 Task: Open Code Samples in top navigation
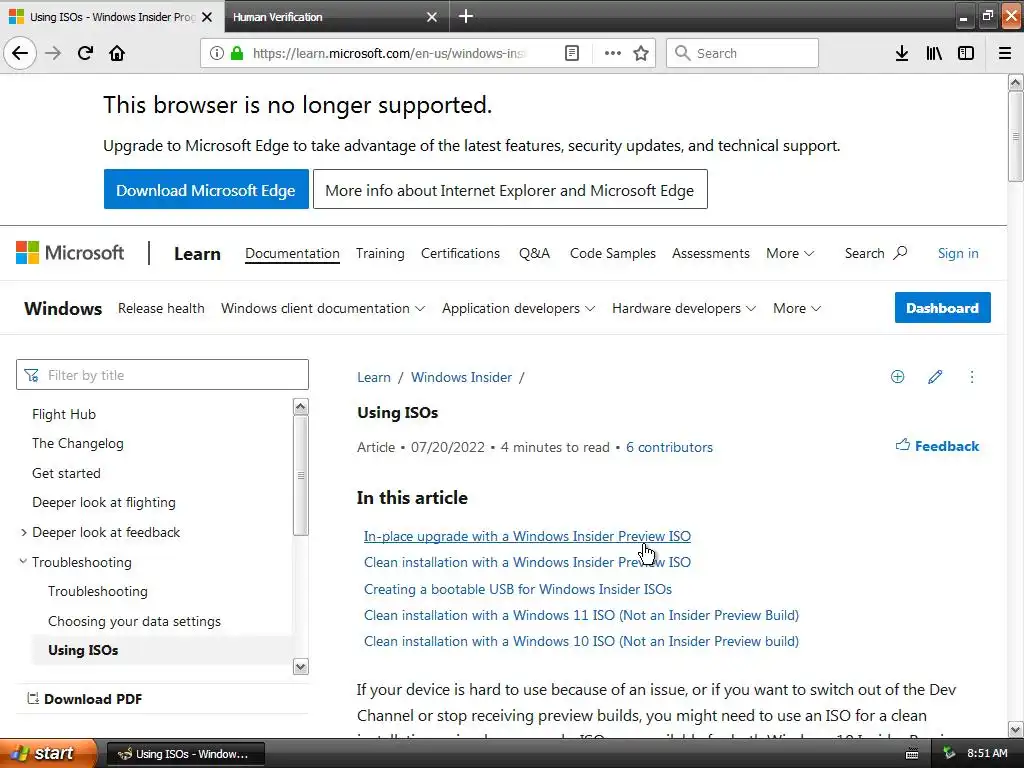(613, 253)
